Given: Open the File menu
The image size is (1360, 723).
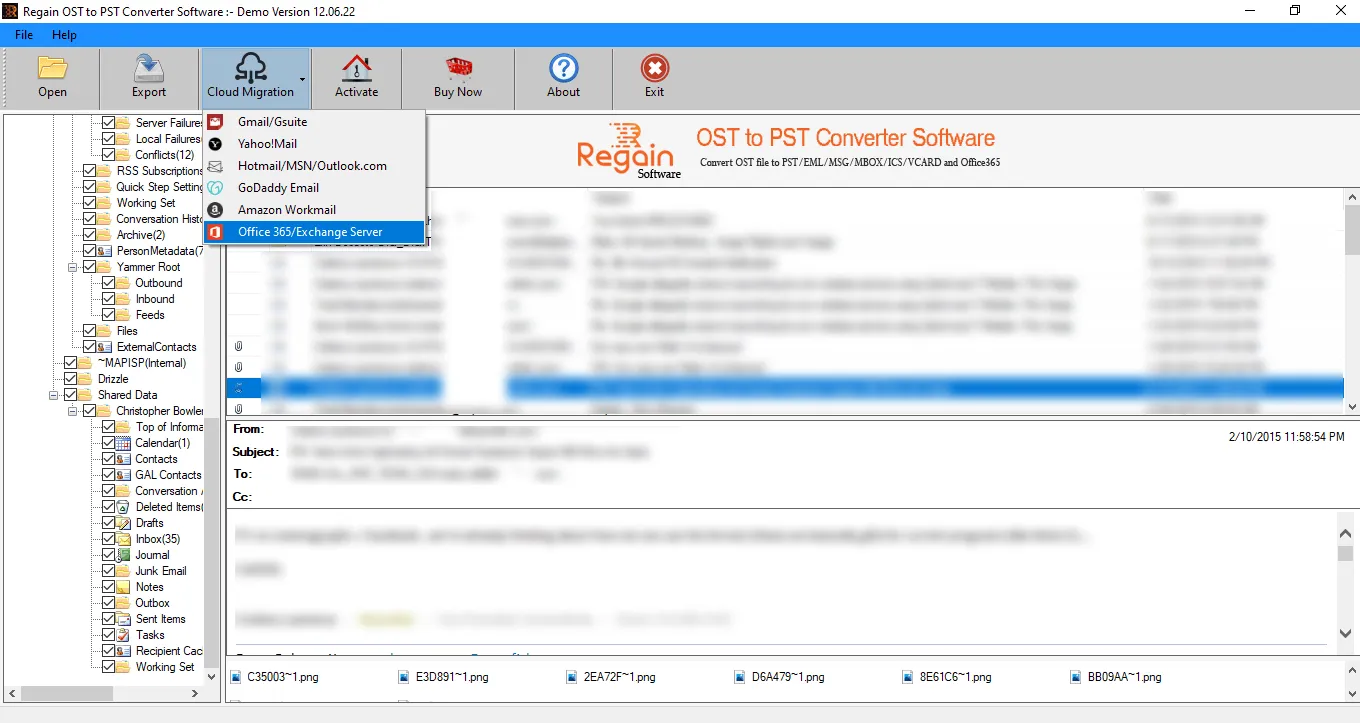Looking at the screenshot, I should point(24,35).
